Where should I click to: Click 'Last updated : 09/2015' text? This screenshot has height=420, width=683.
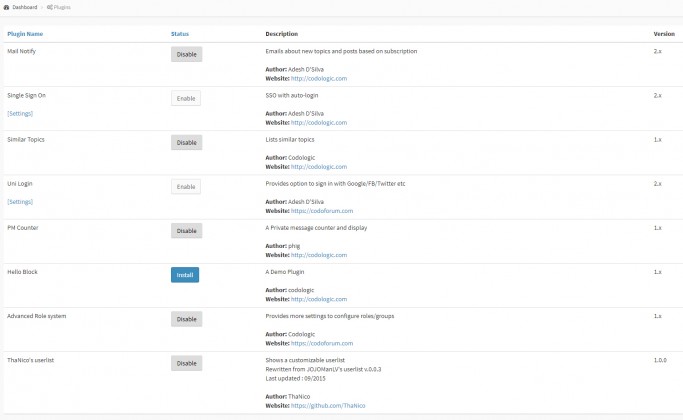coord(295,379)
